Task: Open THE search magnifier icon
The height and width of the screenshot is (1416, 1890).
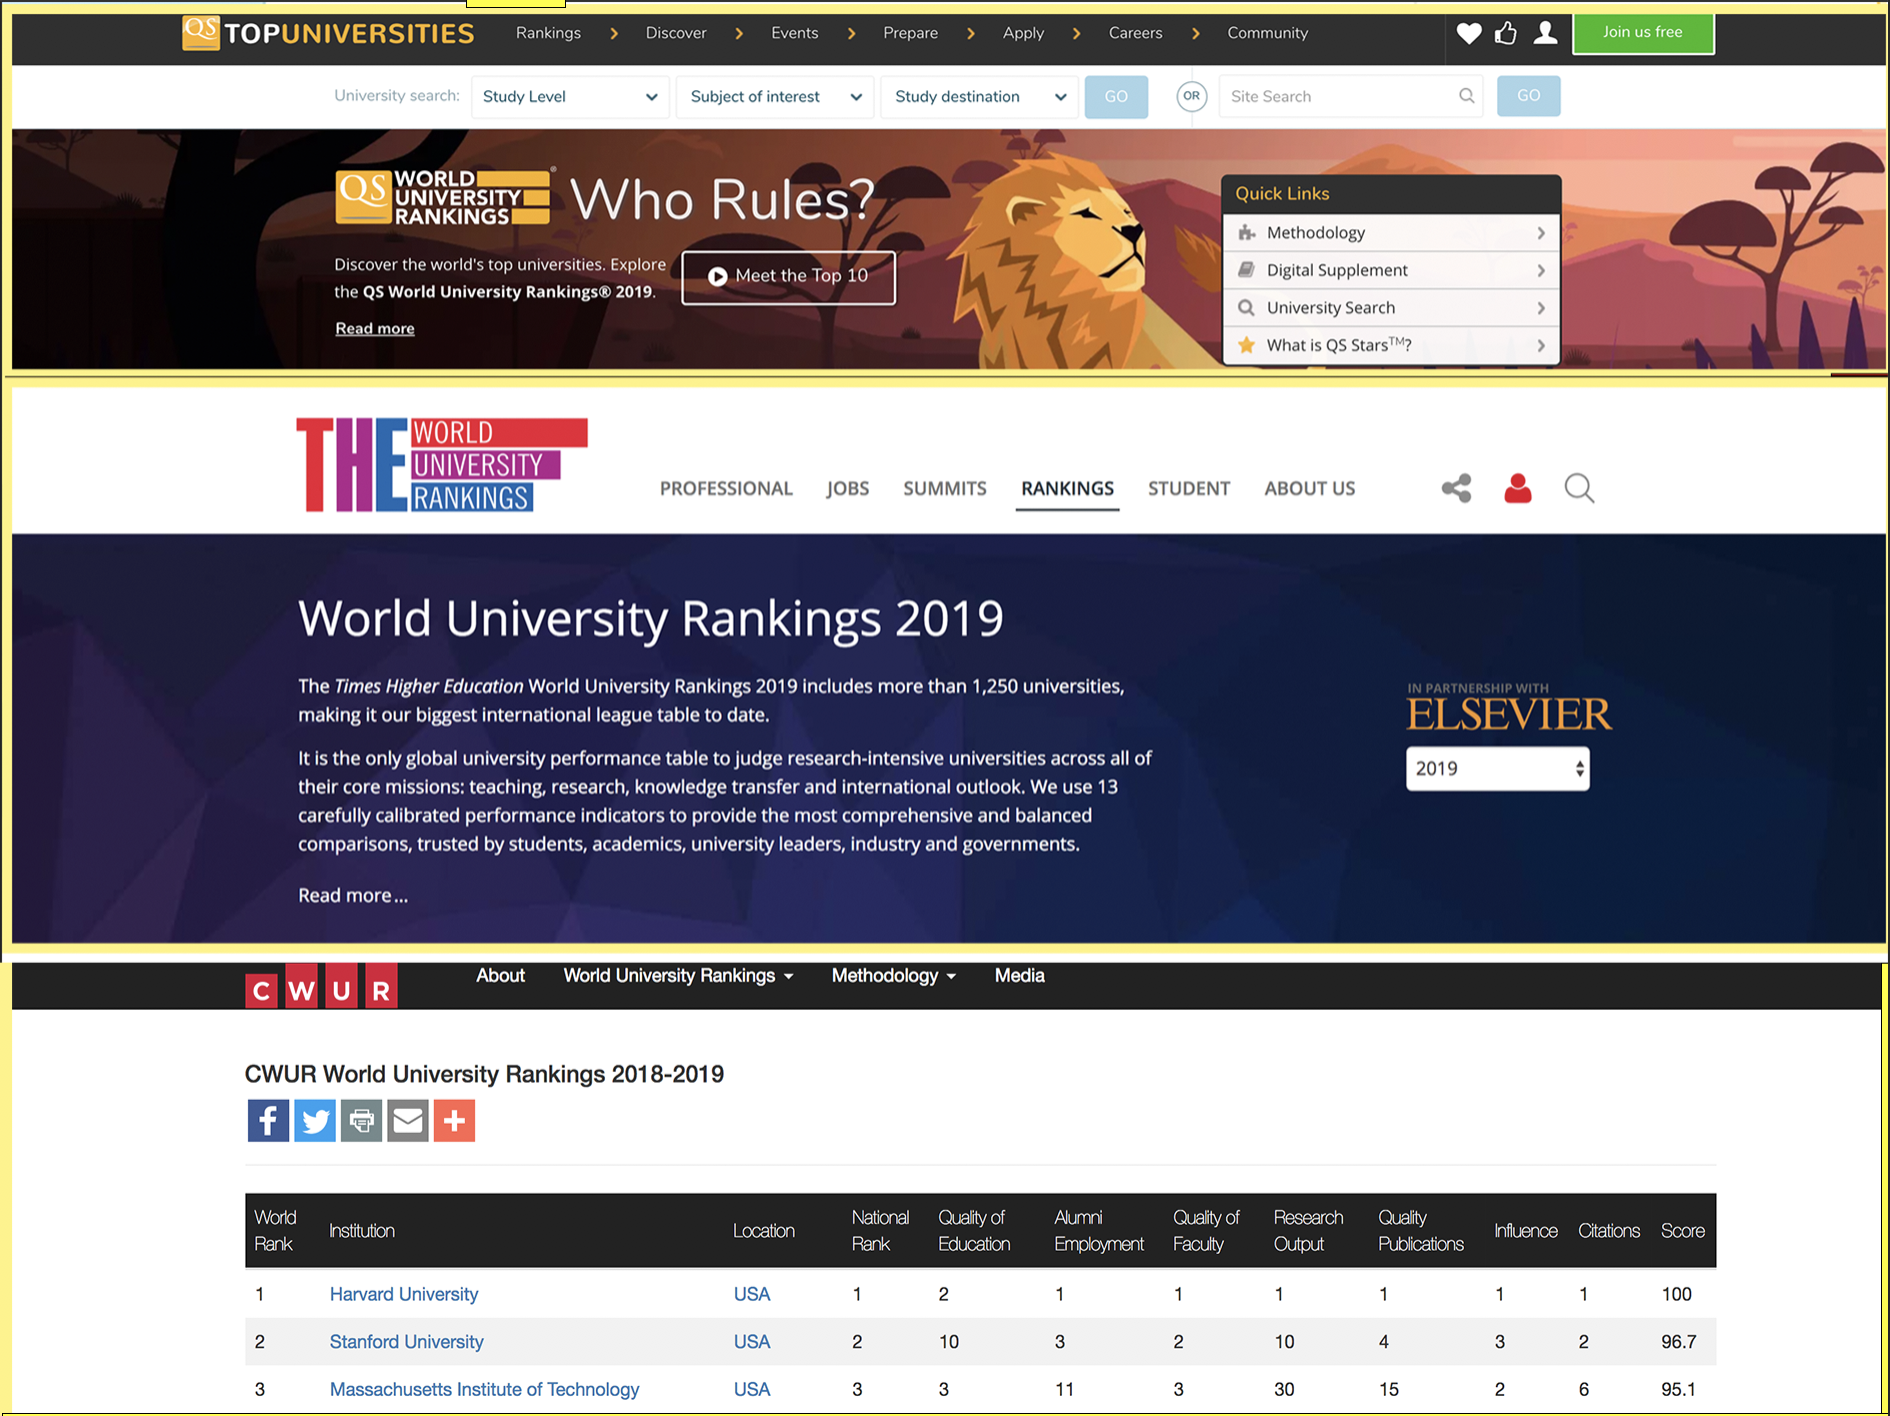Action: tap(1578, 488)
